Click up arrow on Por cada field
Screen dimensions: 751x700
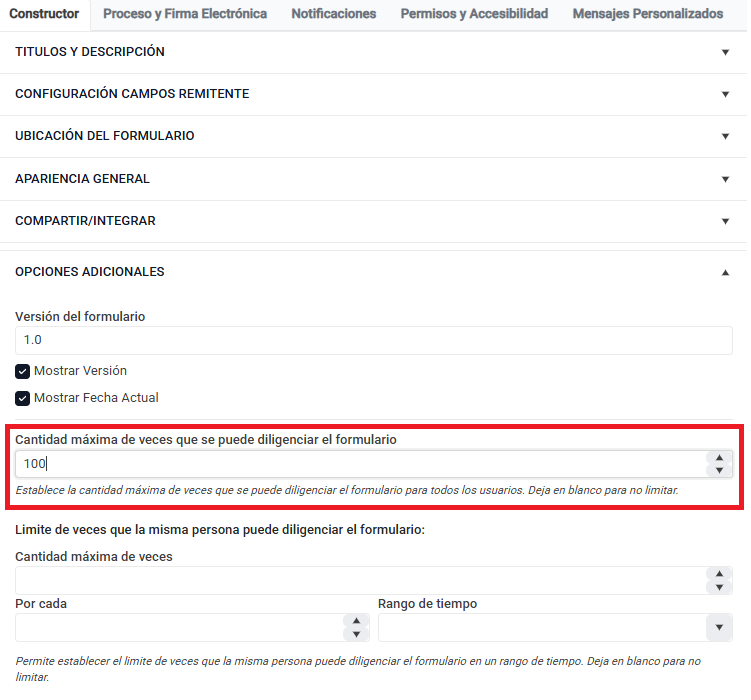coord(356,621)
